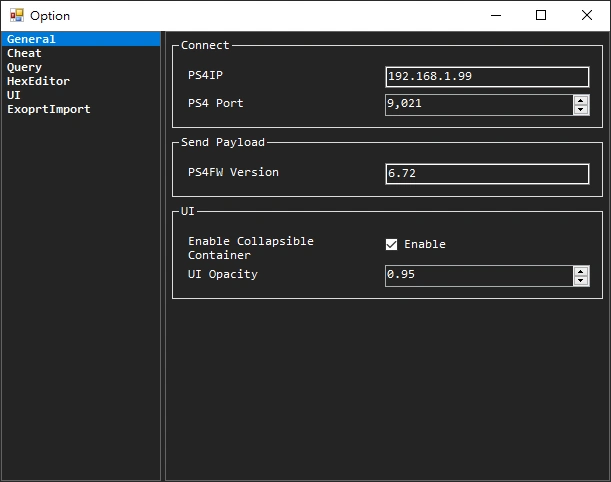This screenshot has height=482, width=611.
Task: Click the PS4FW Version field
Action: pyautogui.click(x=487, y=174)
